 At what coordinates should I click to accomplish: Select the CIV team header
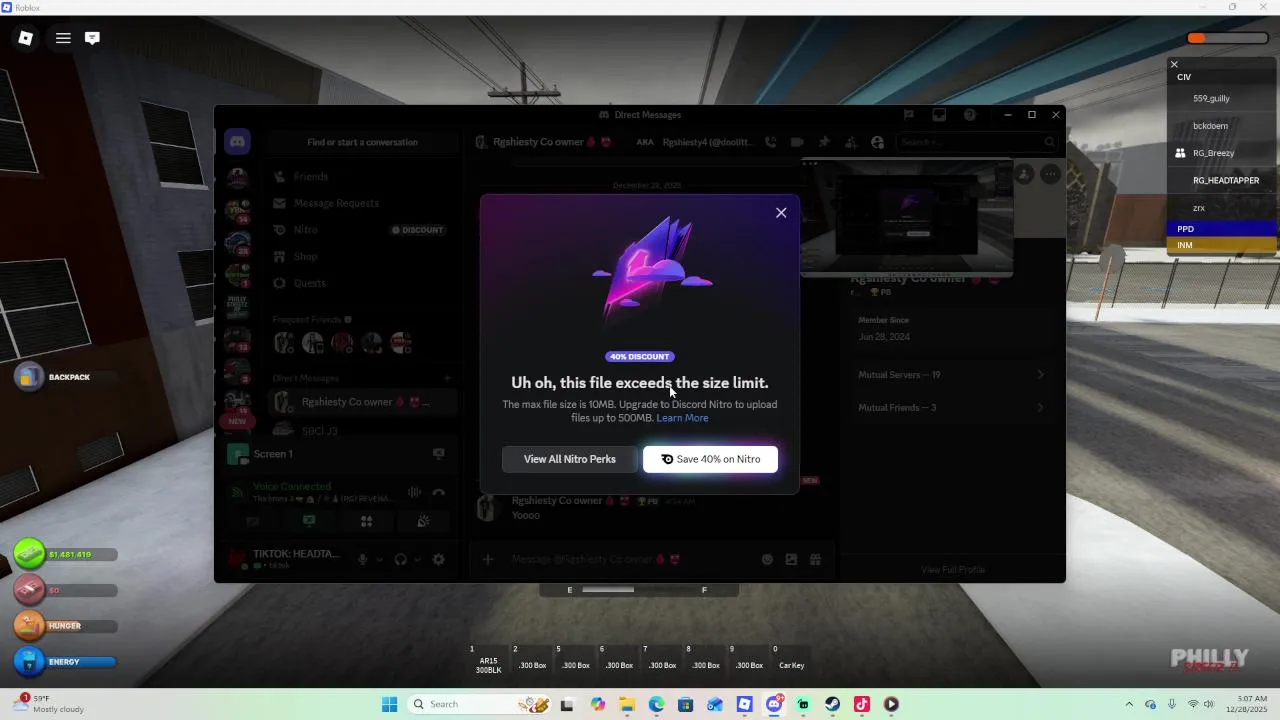click(x=1221, y=77)
